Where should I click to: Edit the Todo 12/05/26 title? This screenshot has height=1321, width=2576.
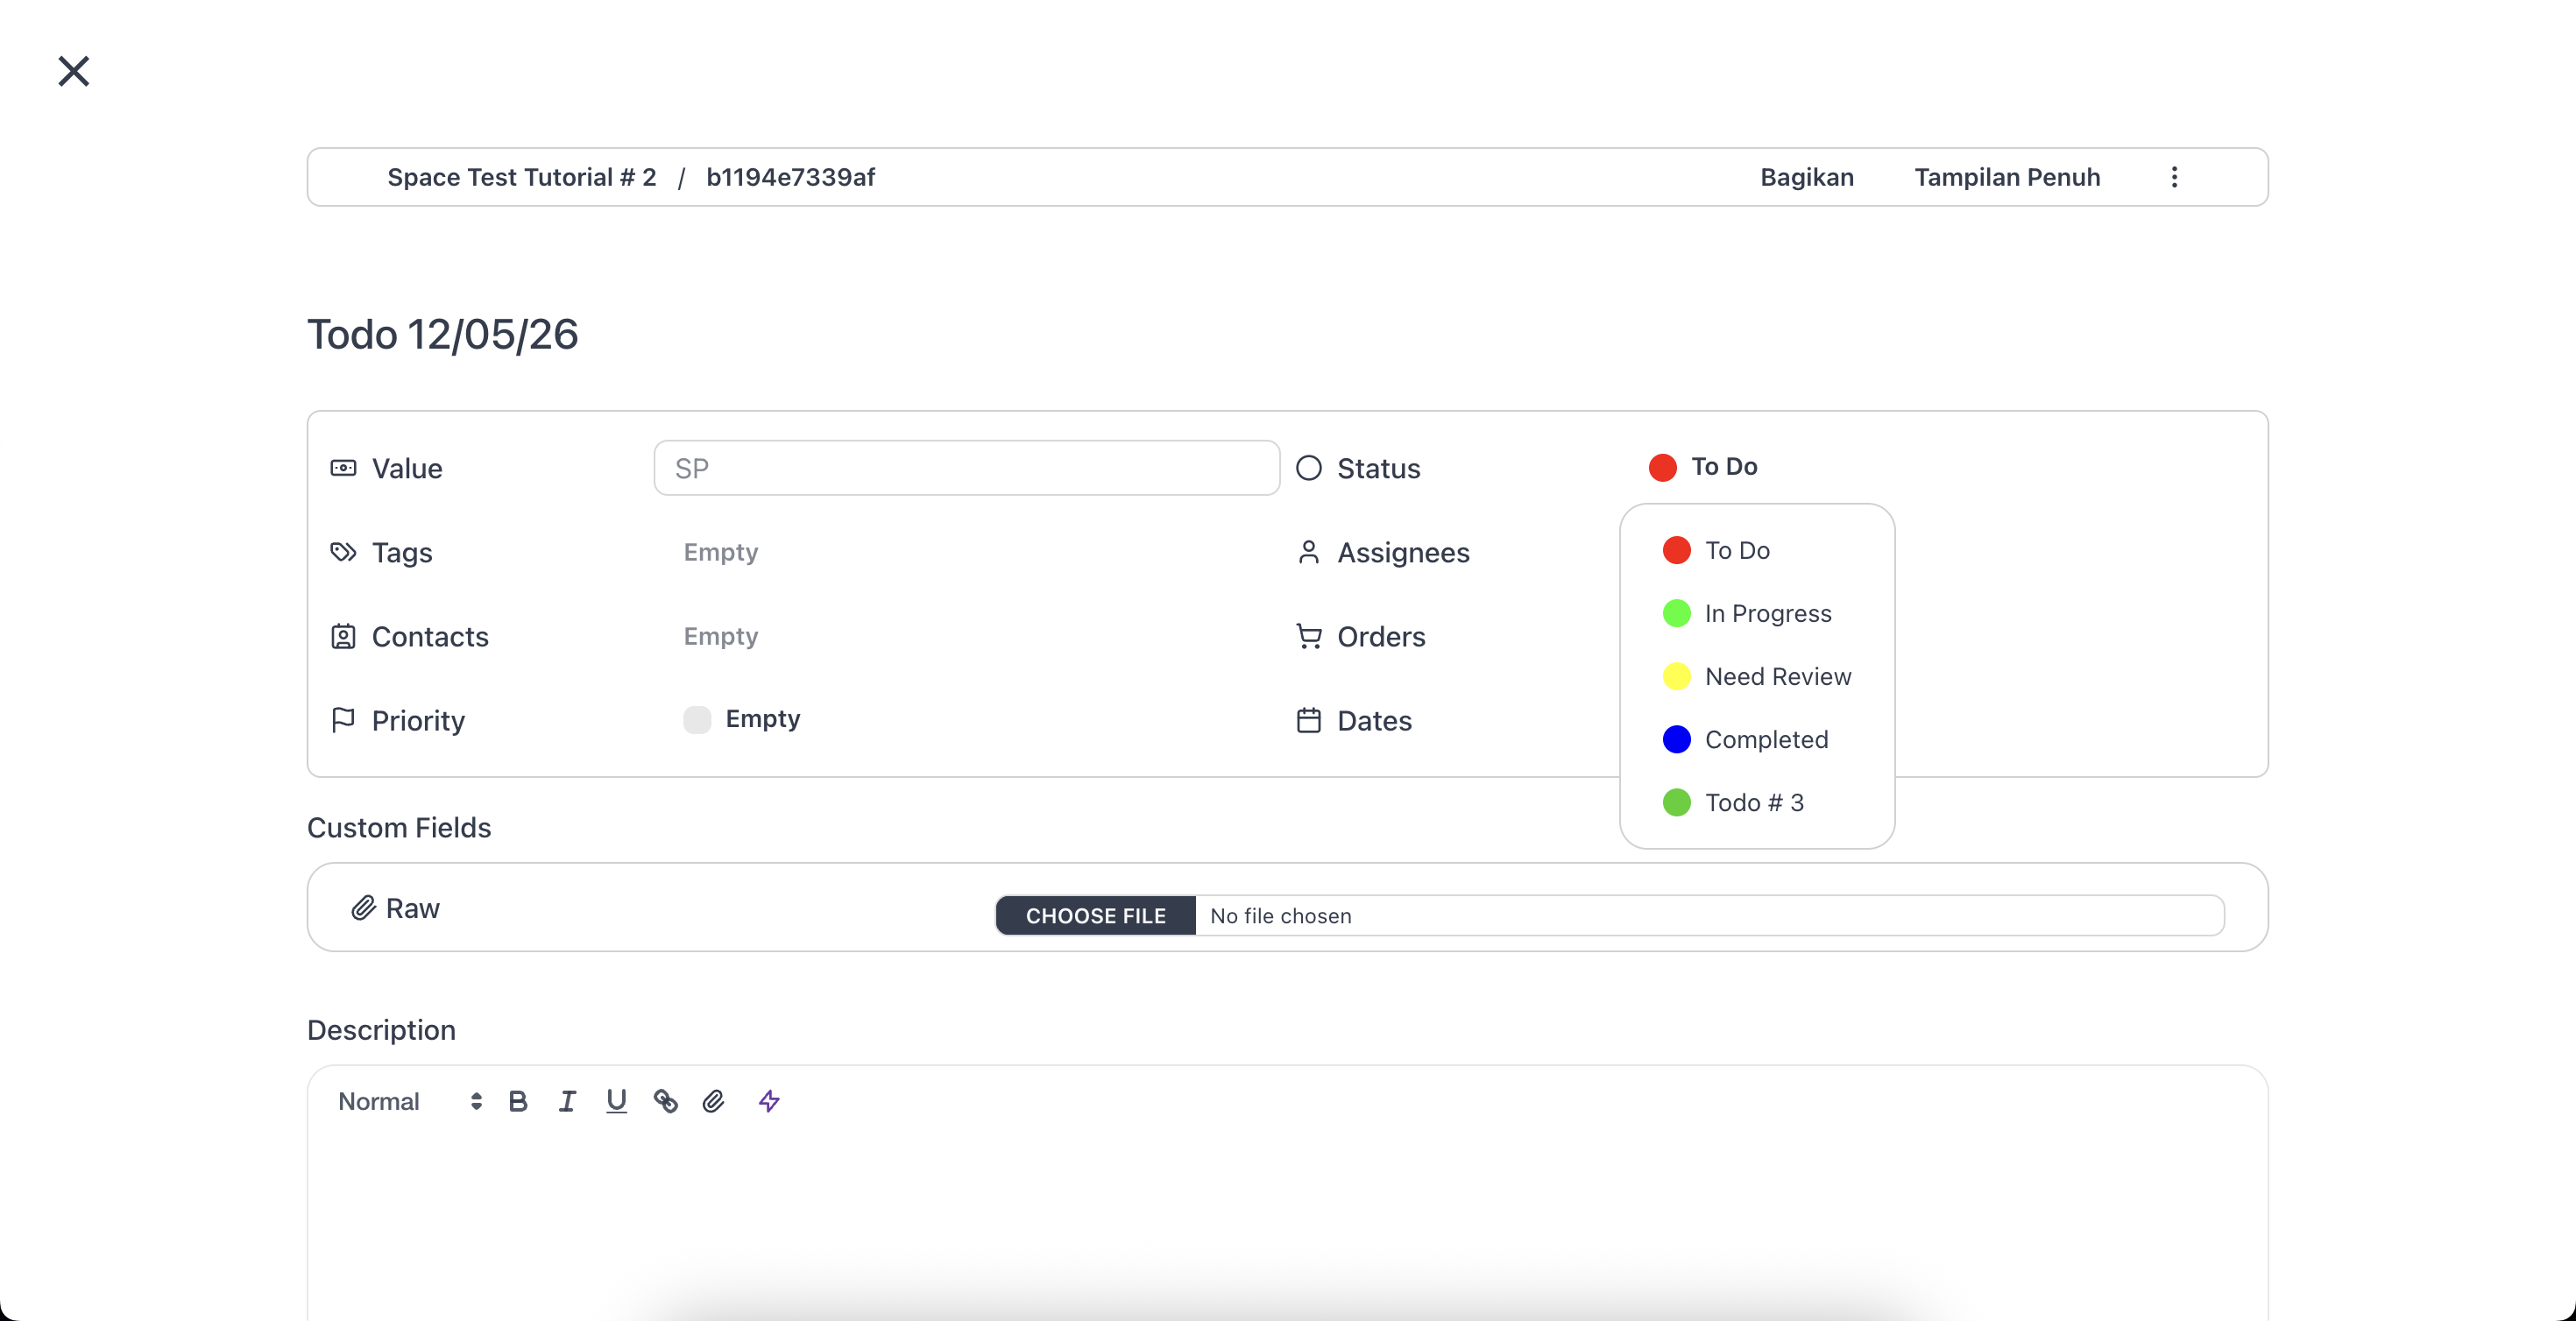(442, 334)
